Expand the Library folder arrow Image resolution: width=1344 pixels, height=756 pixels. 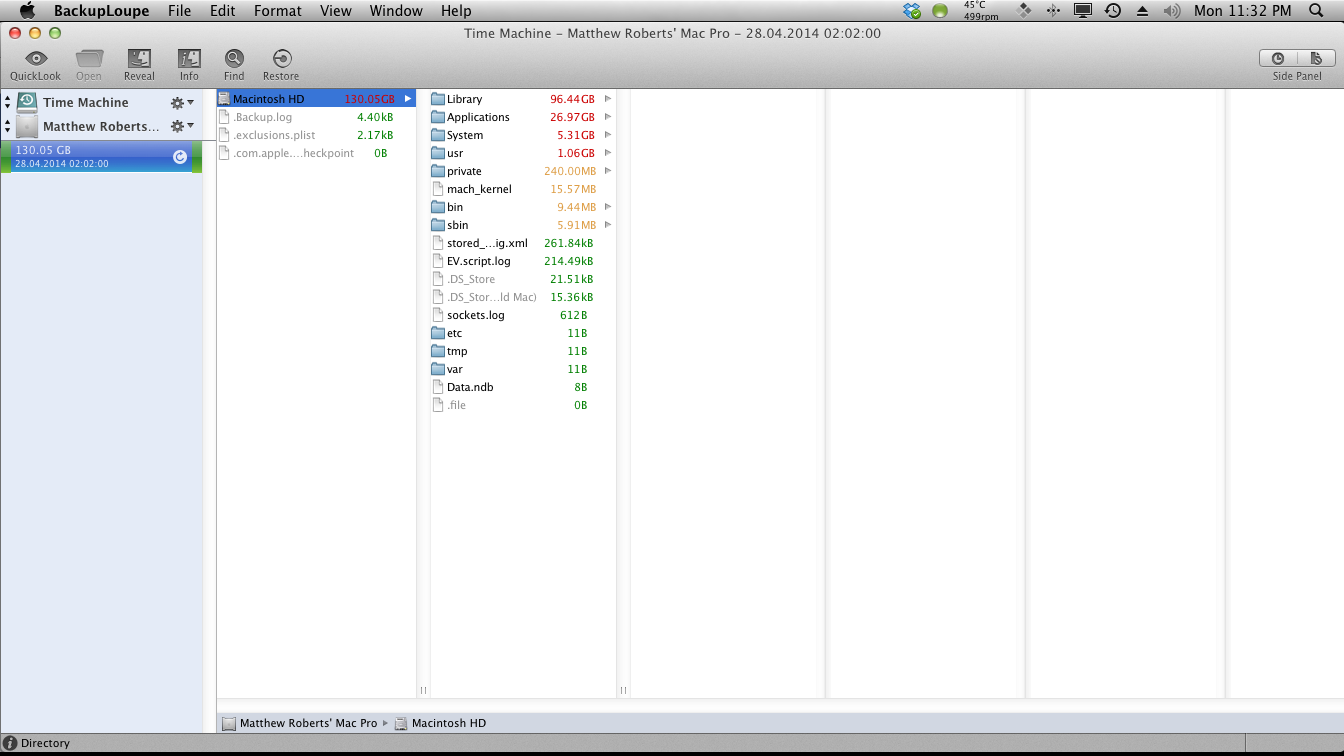pos(608,99)
